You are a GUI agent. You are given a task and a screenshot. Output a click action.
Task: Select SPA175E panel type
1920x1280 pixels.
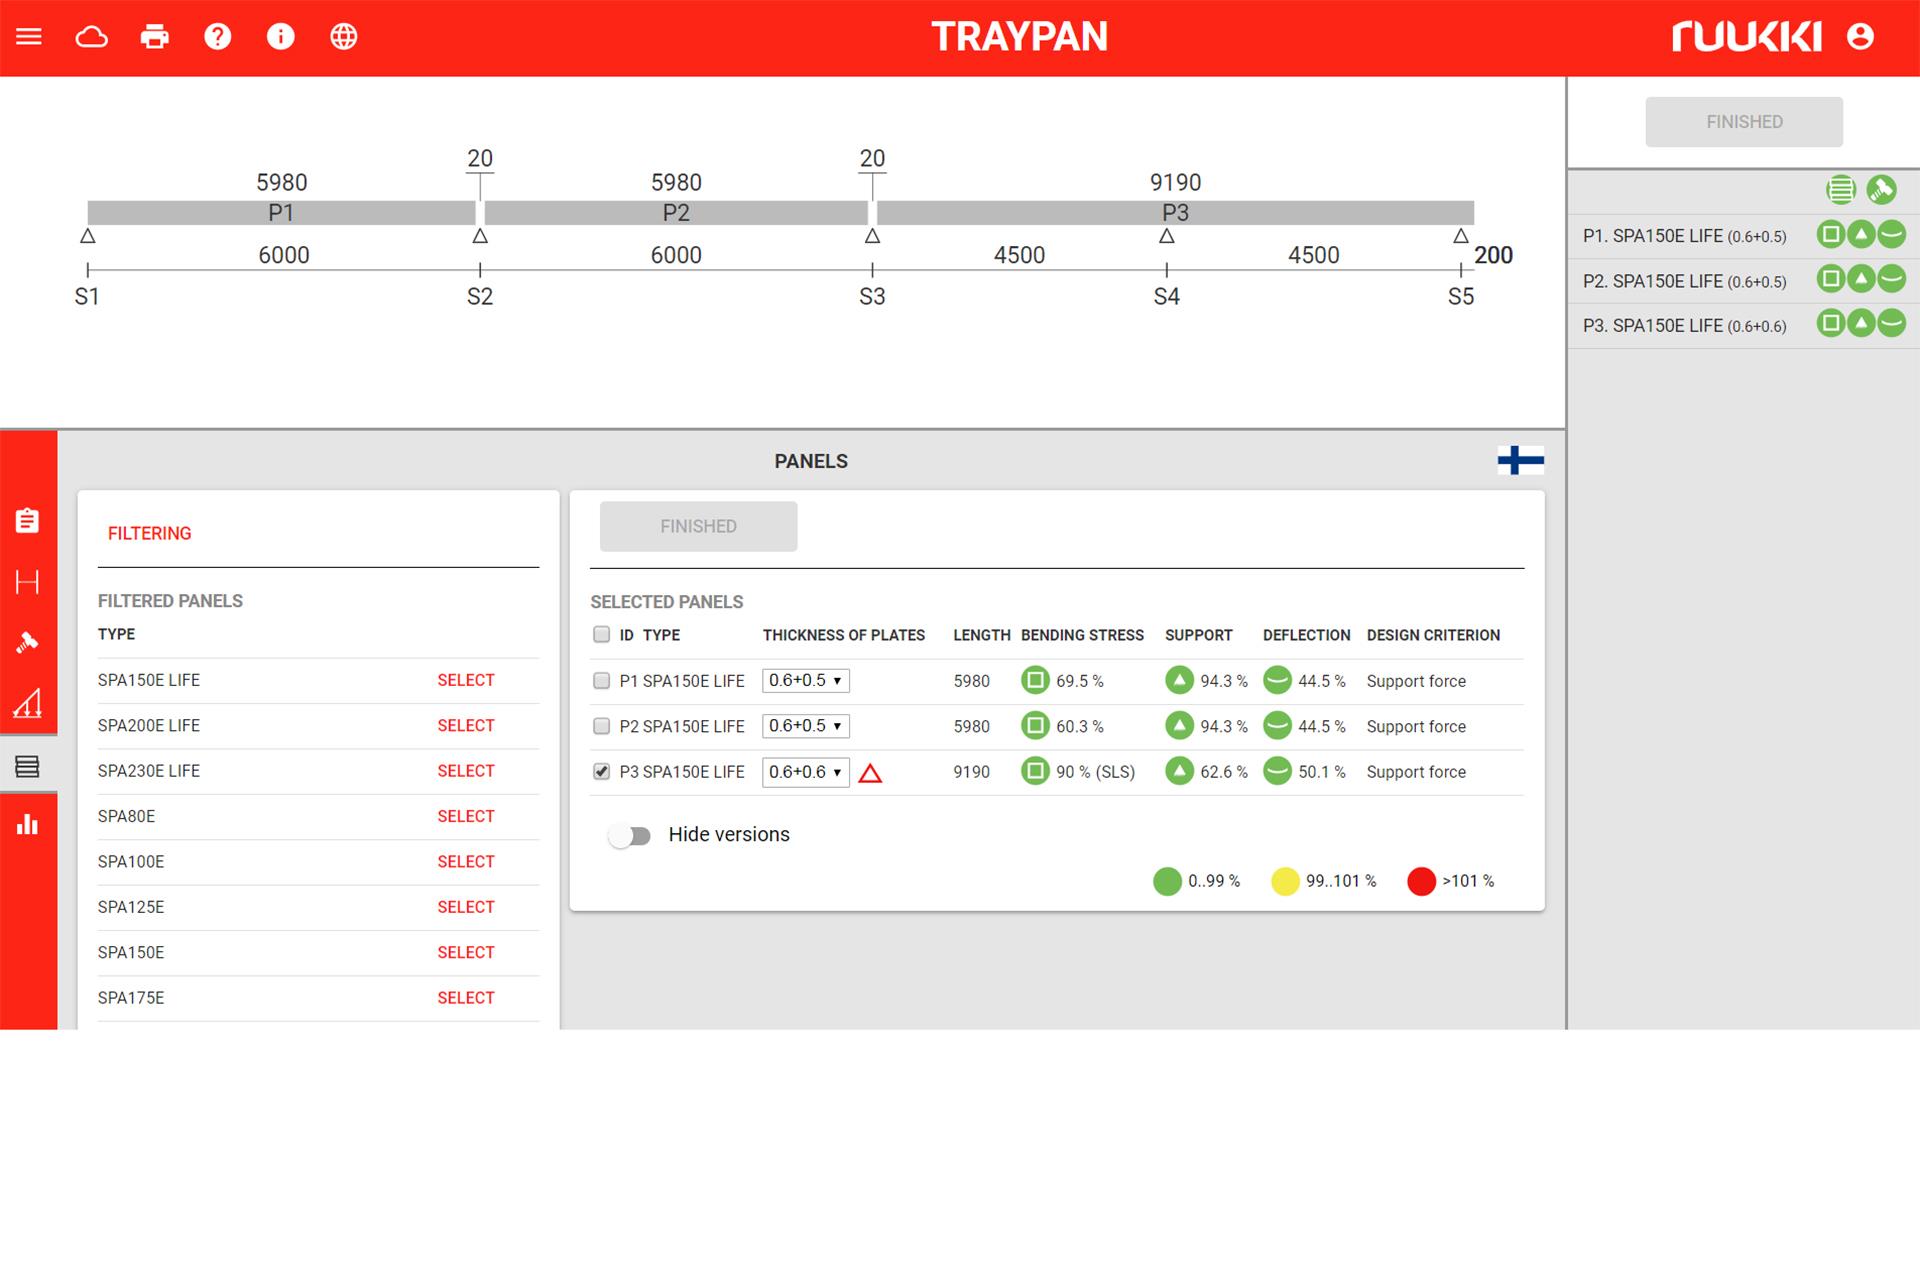pyautogui.click(x=465, y=997)
